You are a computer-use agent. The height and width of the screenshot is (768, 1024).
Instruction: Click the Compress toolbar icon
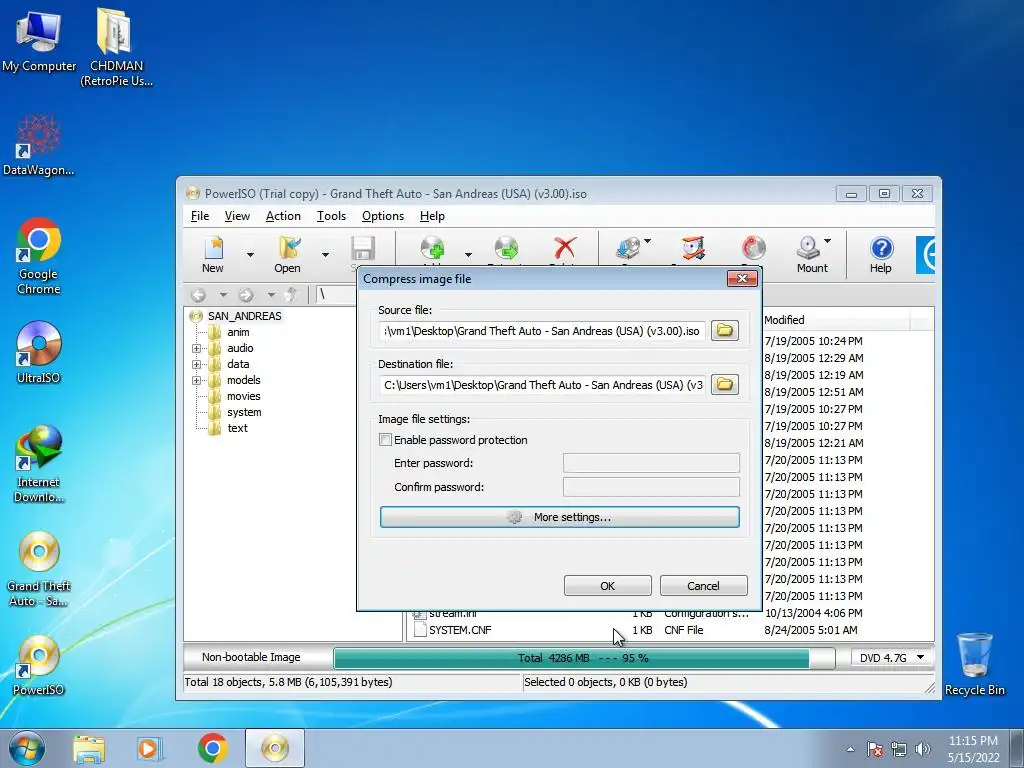pyautogui.click(x=693, y=249)
